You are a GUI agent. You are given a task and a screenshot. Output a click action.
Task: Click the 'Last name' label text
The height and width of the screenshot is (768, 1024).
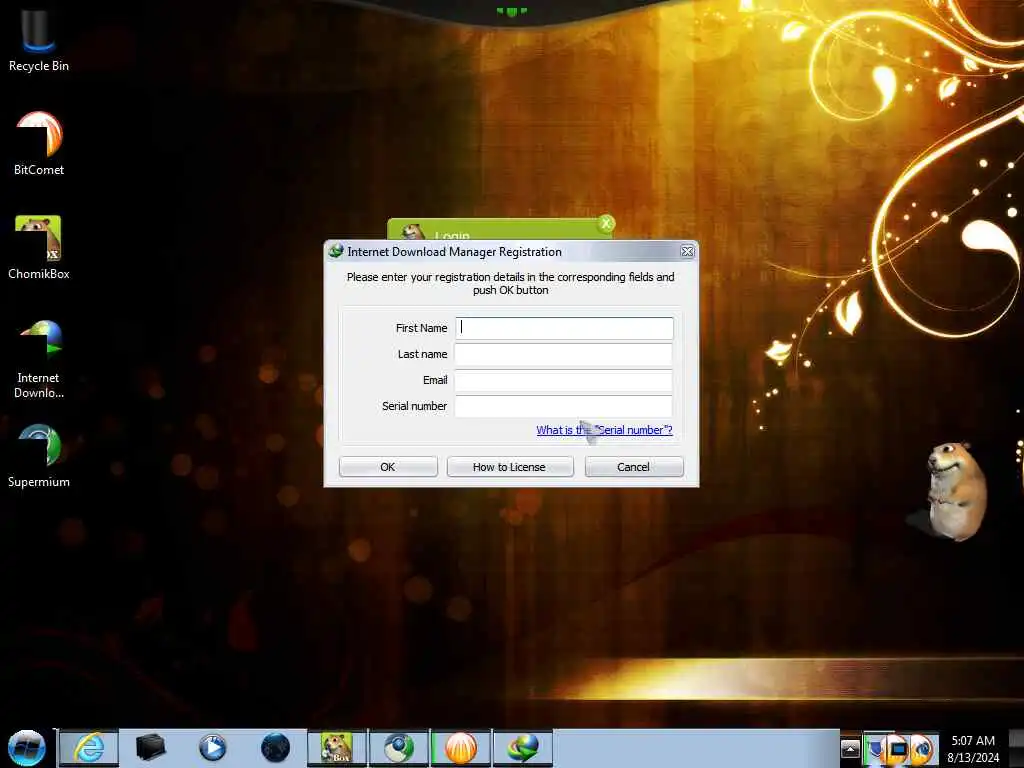(x=423, y=354)
